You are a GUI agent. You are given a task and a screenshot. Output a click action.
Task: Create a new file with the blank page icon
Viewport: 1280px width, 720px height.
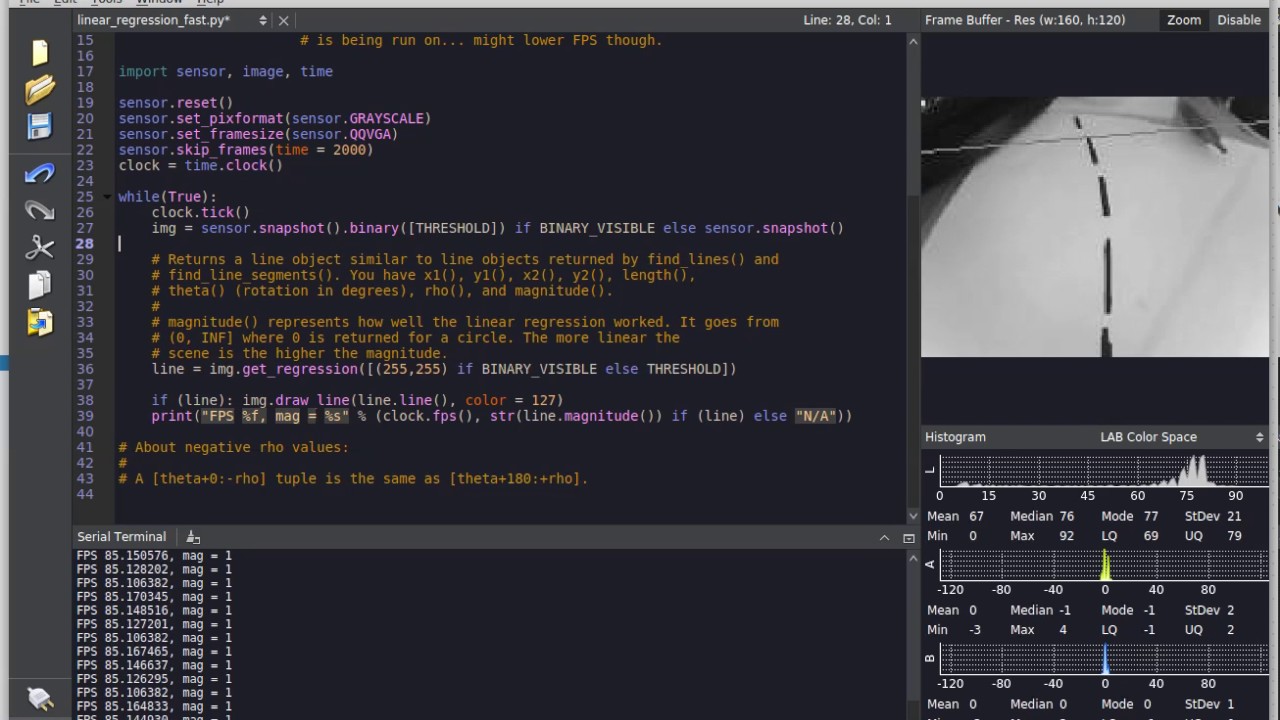(x=40, y=52)
